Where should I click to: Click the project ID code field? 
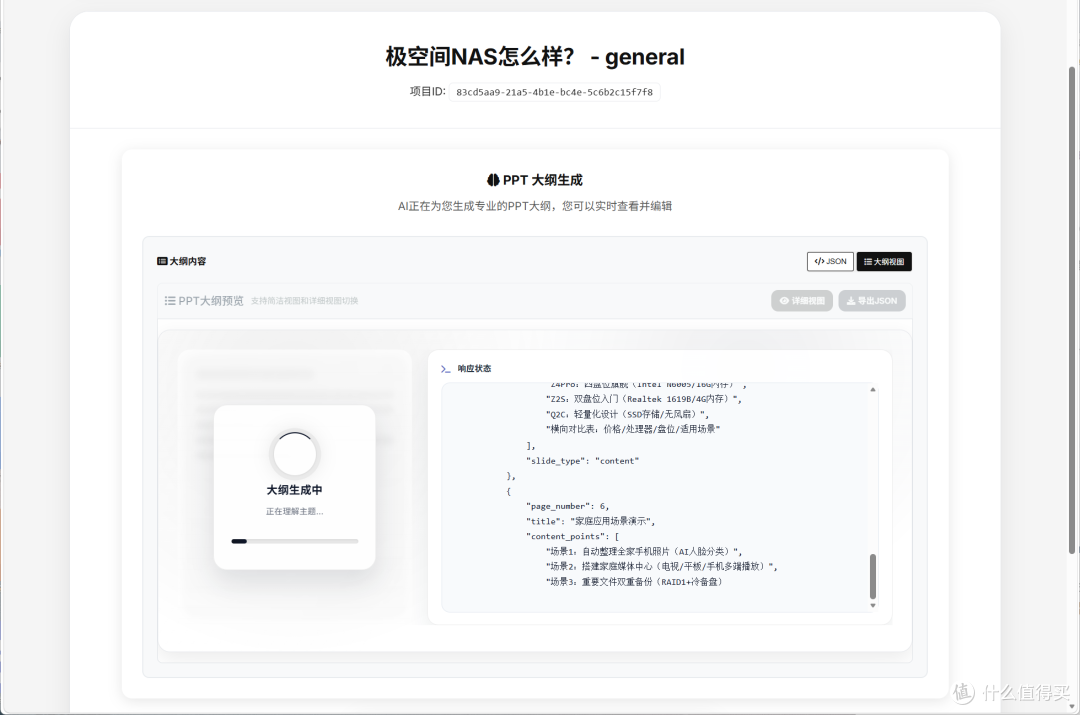click(x=554, y=92)
